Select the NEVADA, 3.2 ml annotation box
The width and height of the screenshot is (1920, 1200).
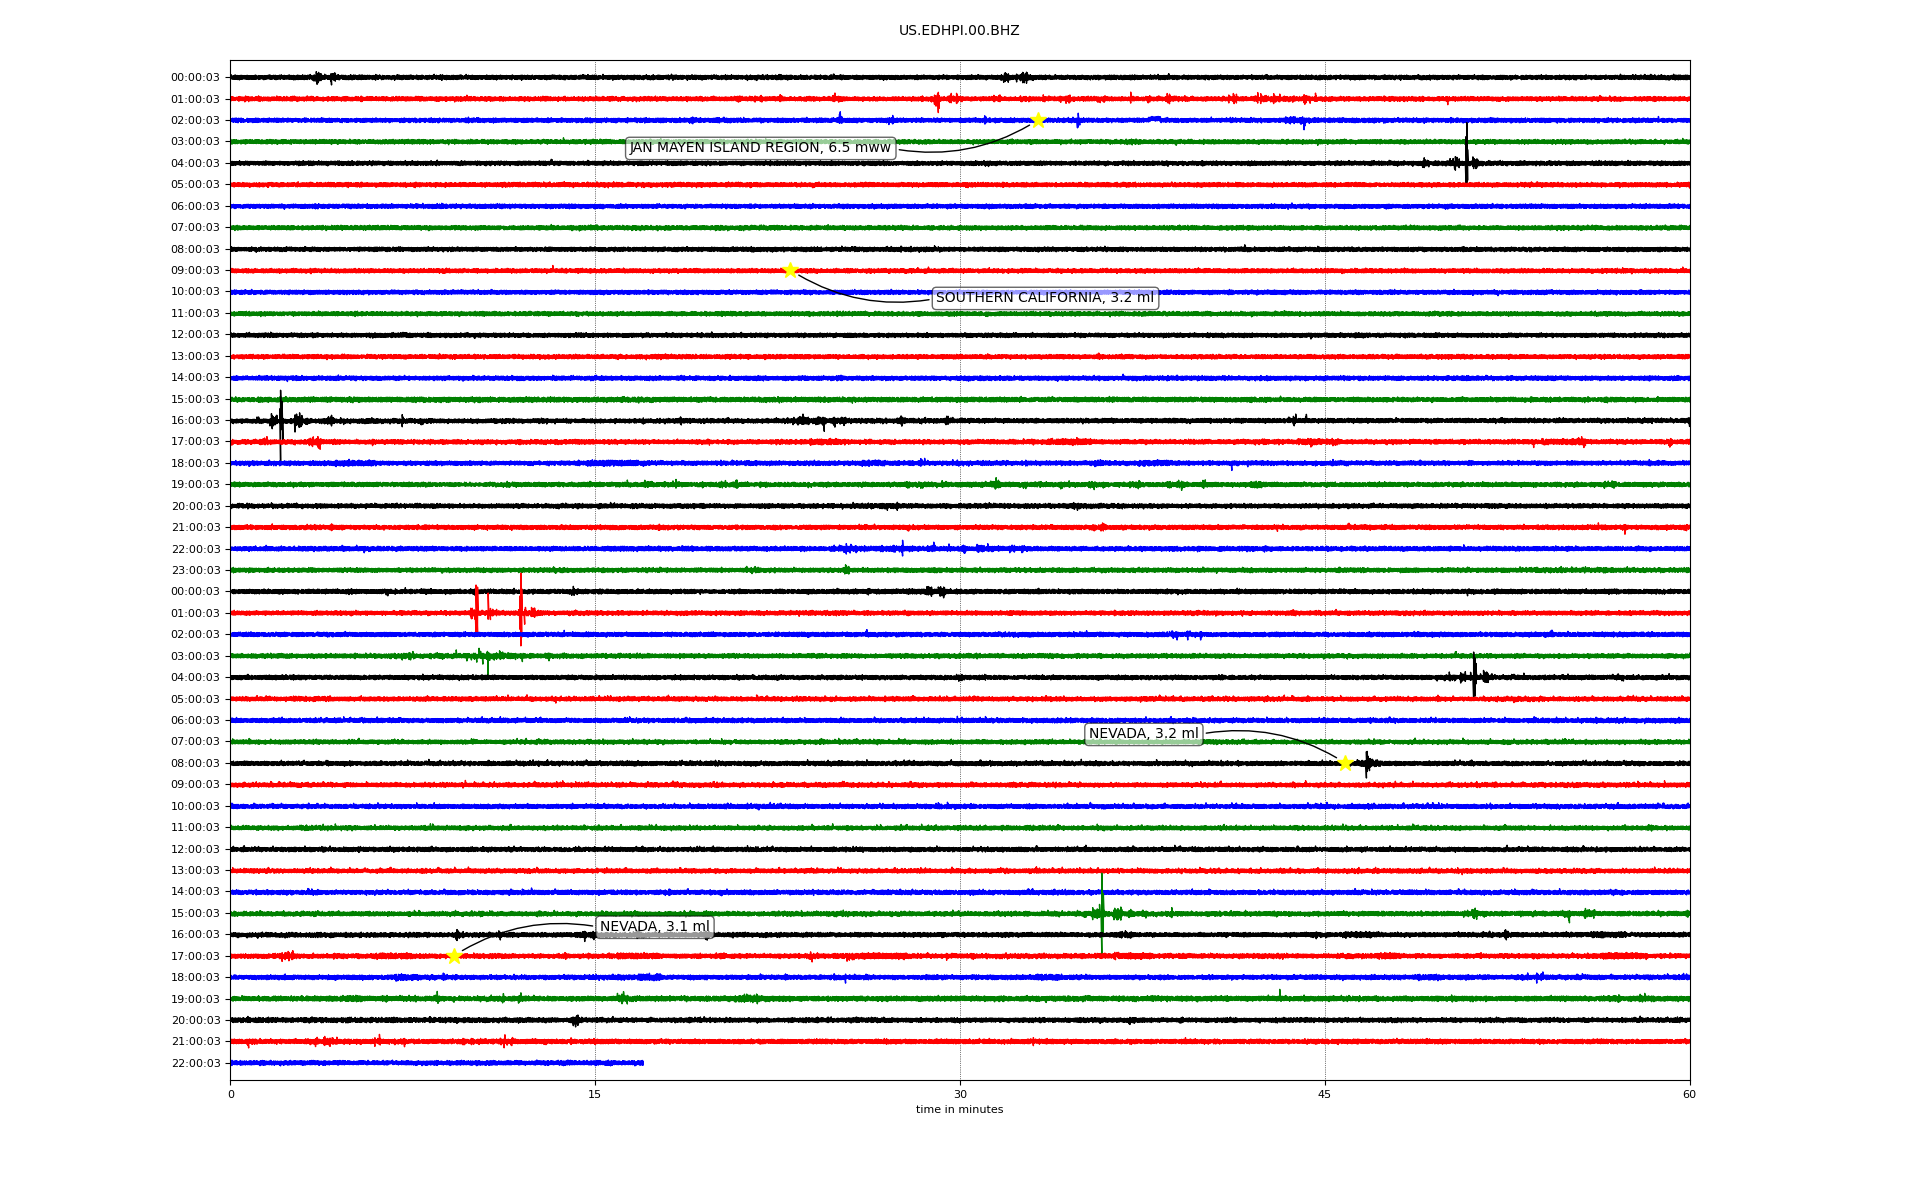1143,734
